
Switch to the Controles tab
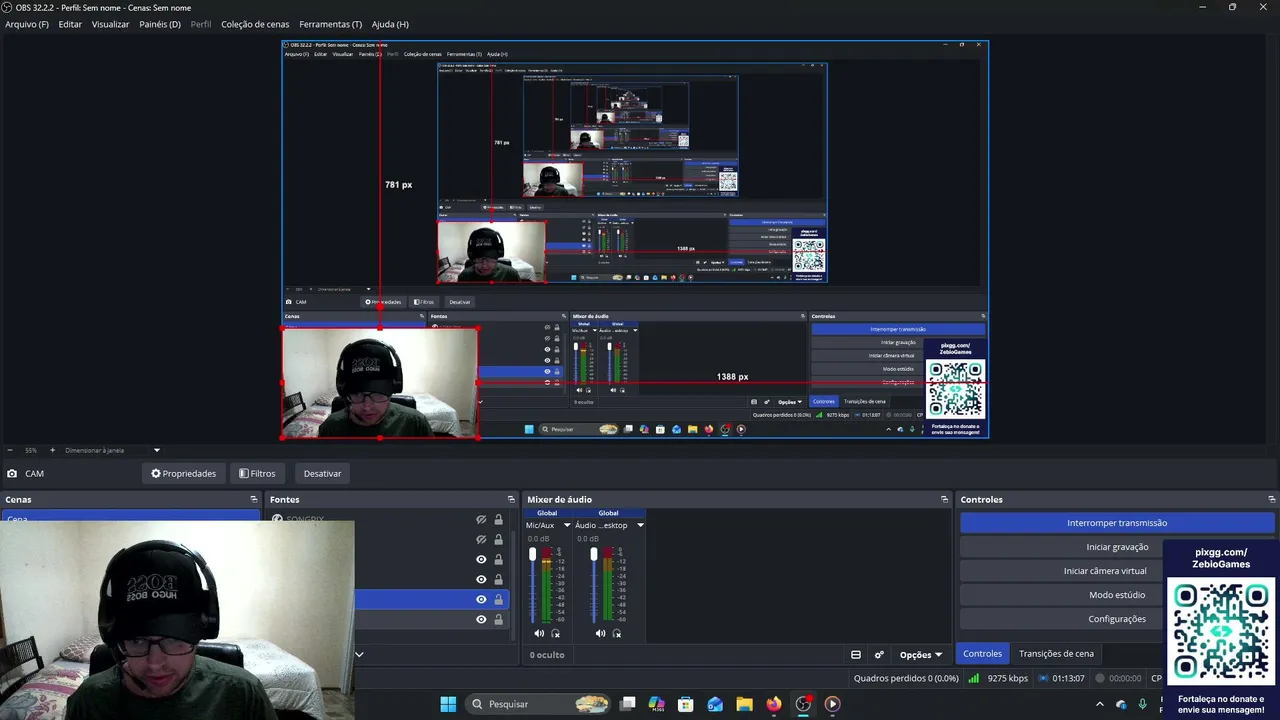pyautogui.click(x=982, y=654)
